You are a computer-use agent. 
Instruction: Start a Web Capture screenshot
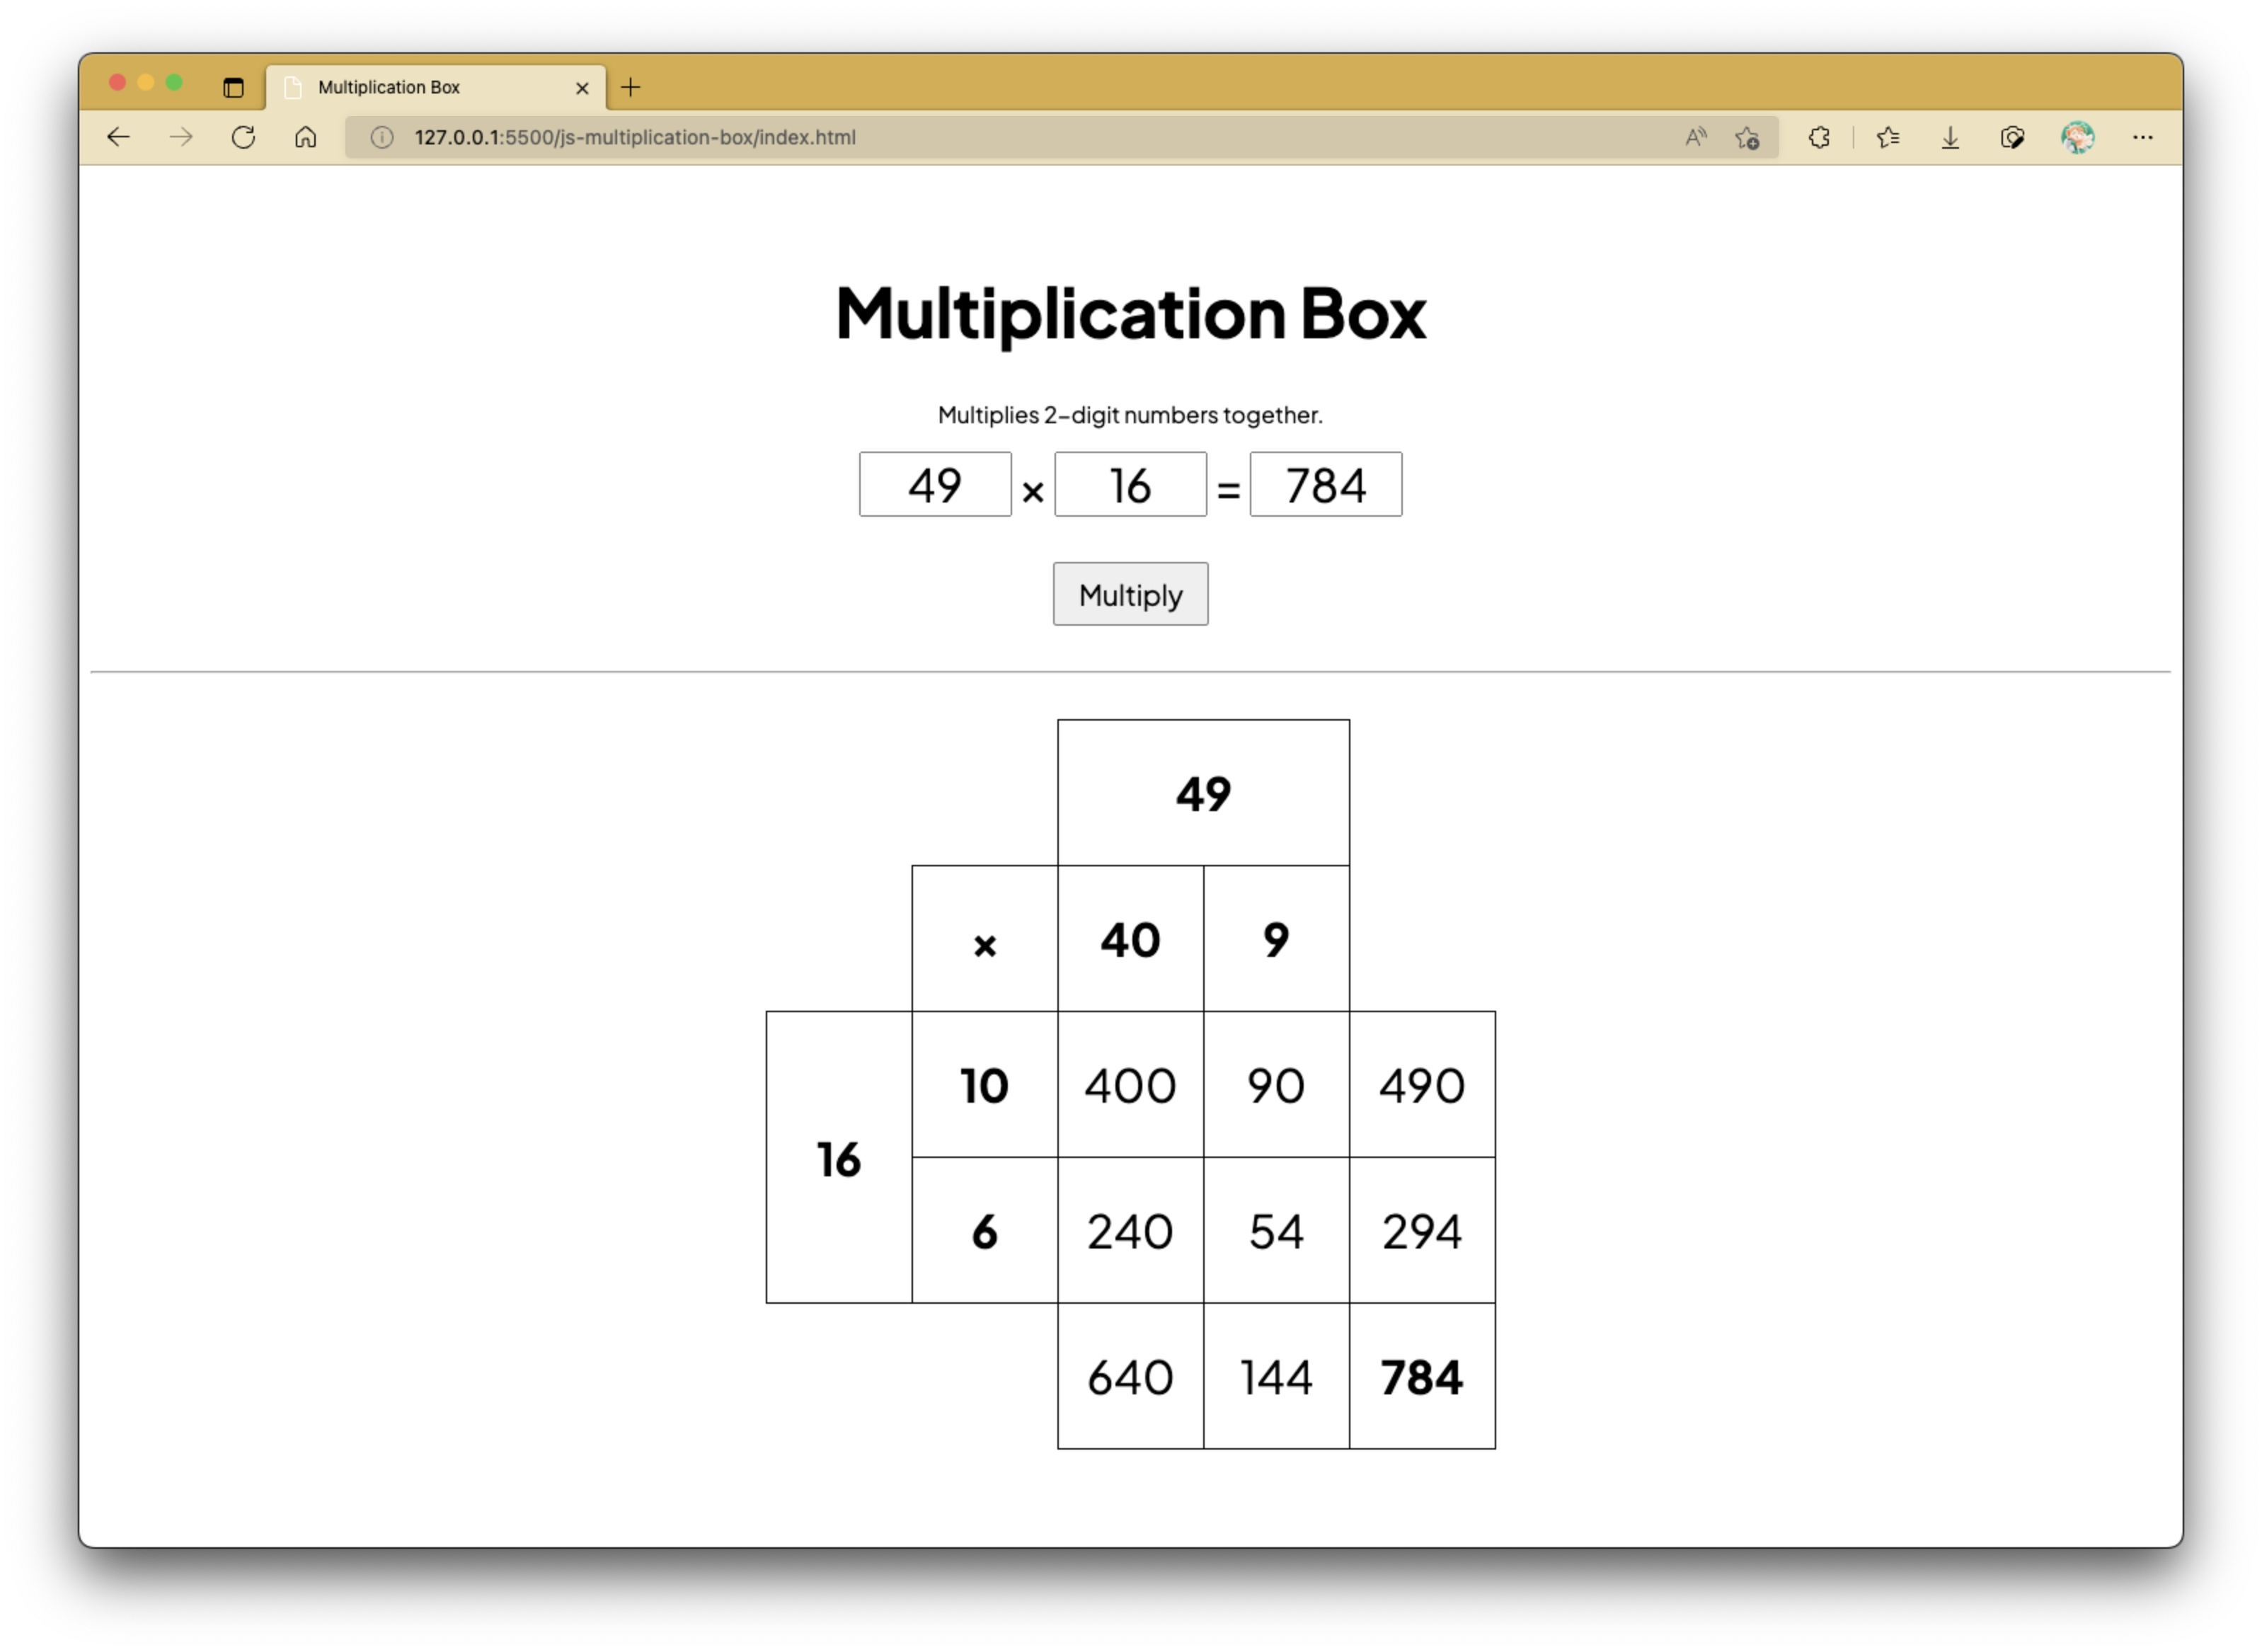pyautogui.click(x=2013, y=137)
